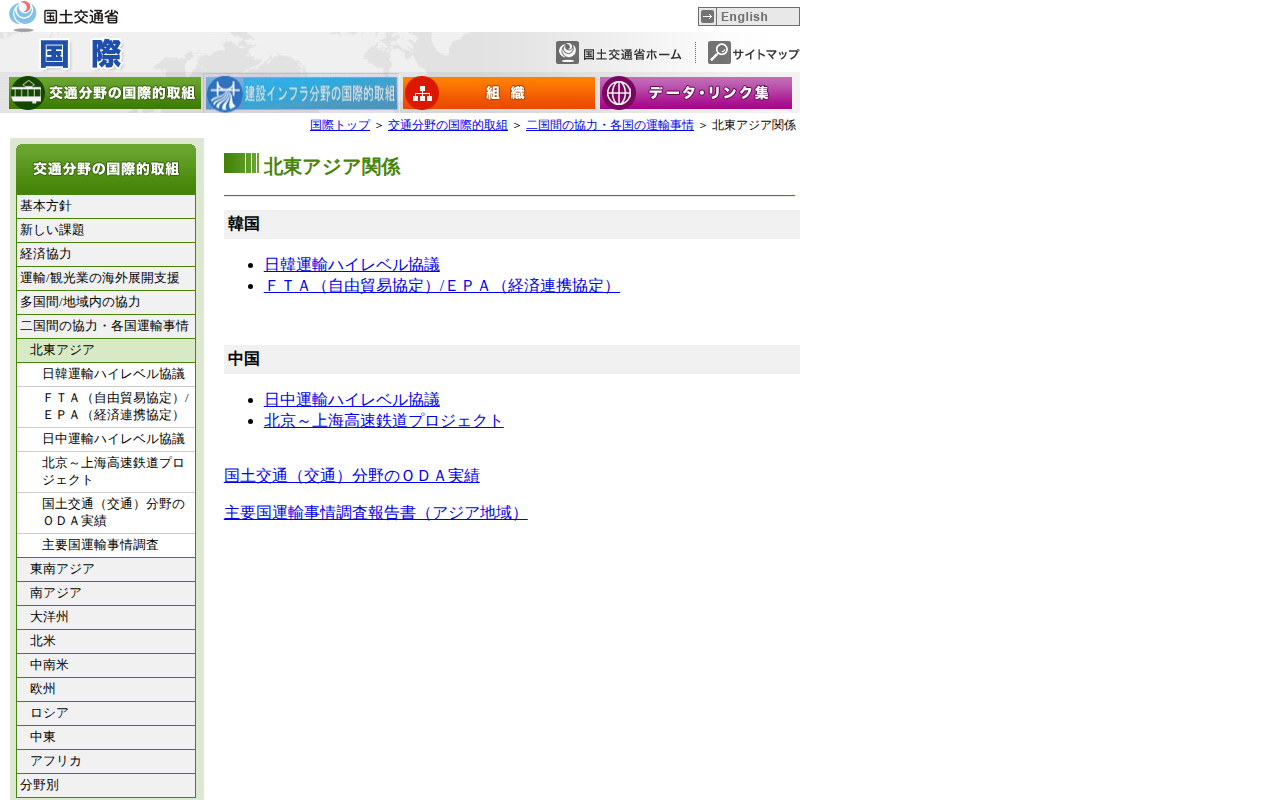
Task: Open 交通分野の国際的取組 train tab
Action: click(x=105, y=93)
